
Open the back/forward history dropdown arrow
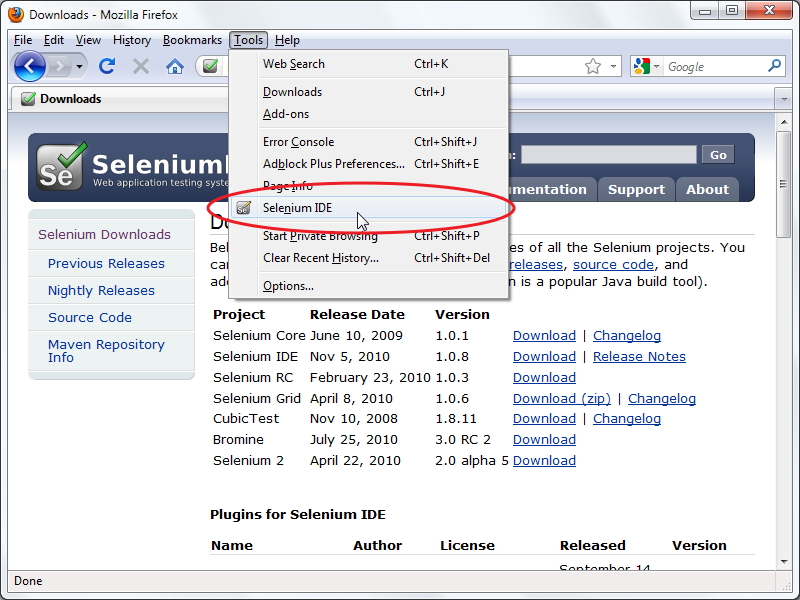point(79,66)
